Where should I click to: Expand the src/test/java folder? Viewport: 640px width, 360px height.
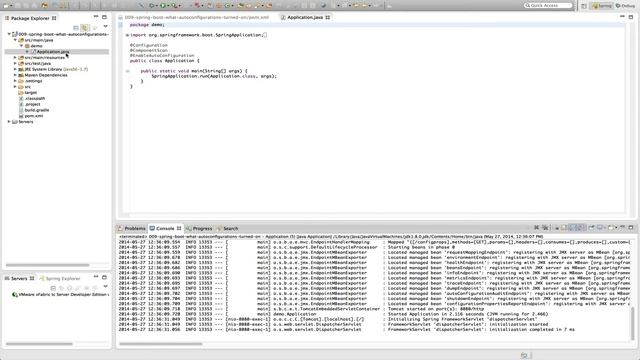coord(15,63)
